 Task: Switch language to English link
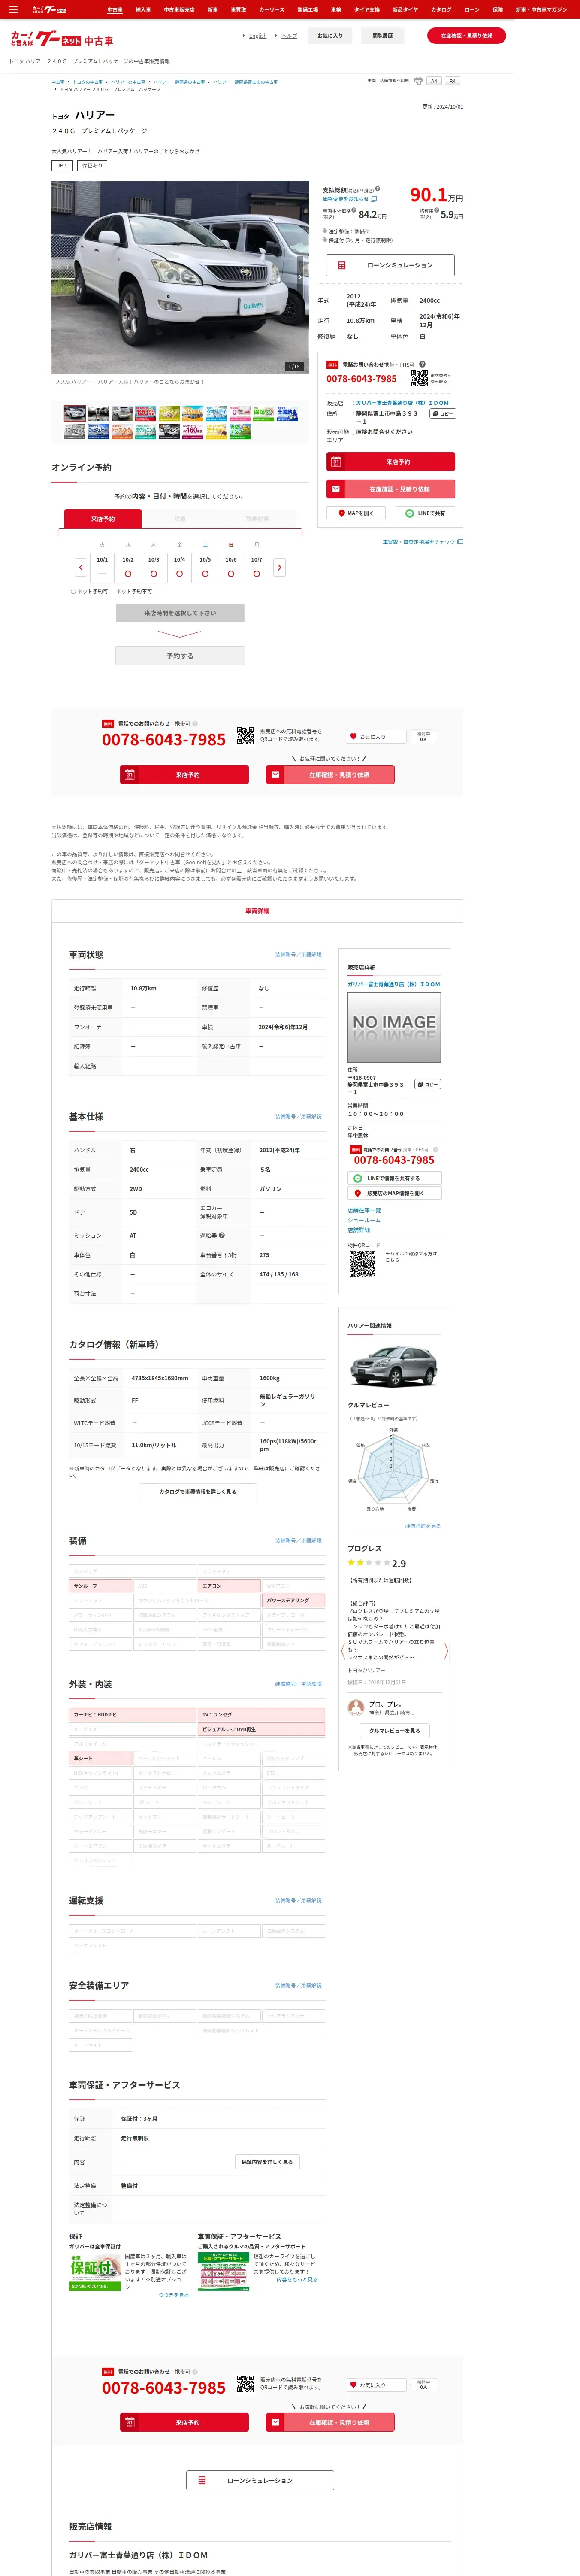[257, 36]
